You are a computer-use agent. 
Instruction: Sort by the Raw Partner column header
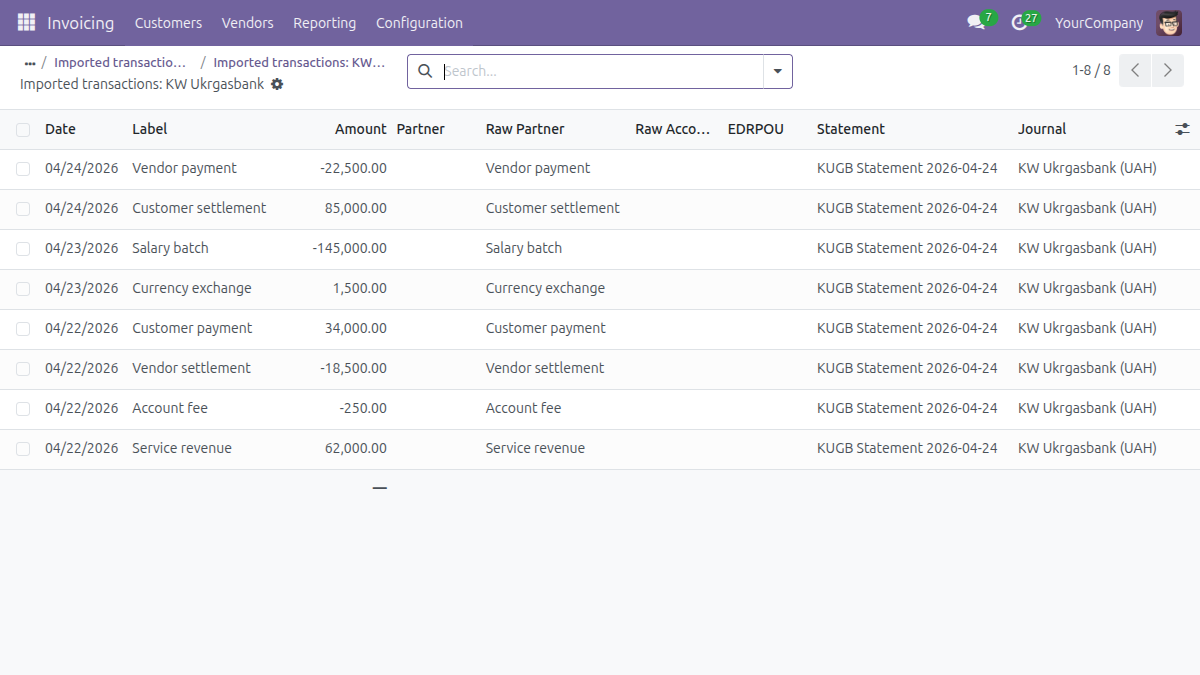click(525, 129)
